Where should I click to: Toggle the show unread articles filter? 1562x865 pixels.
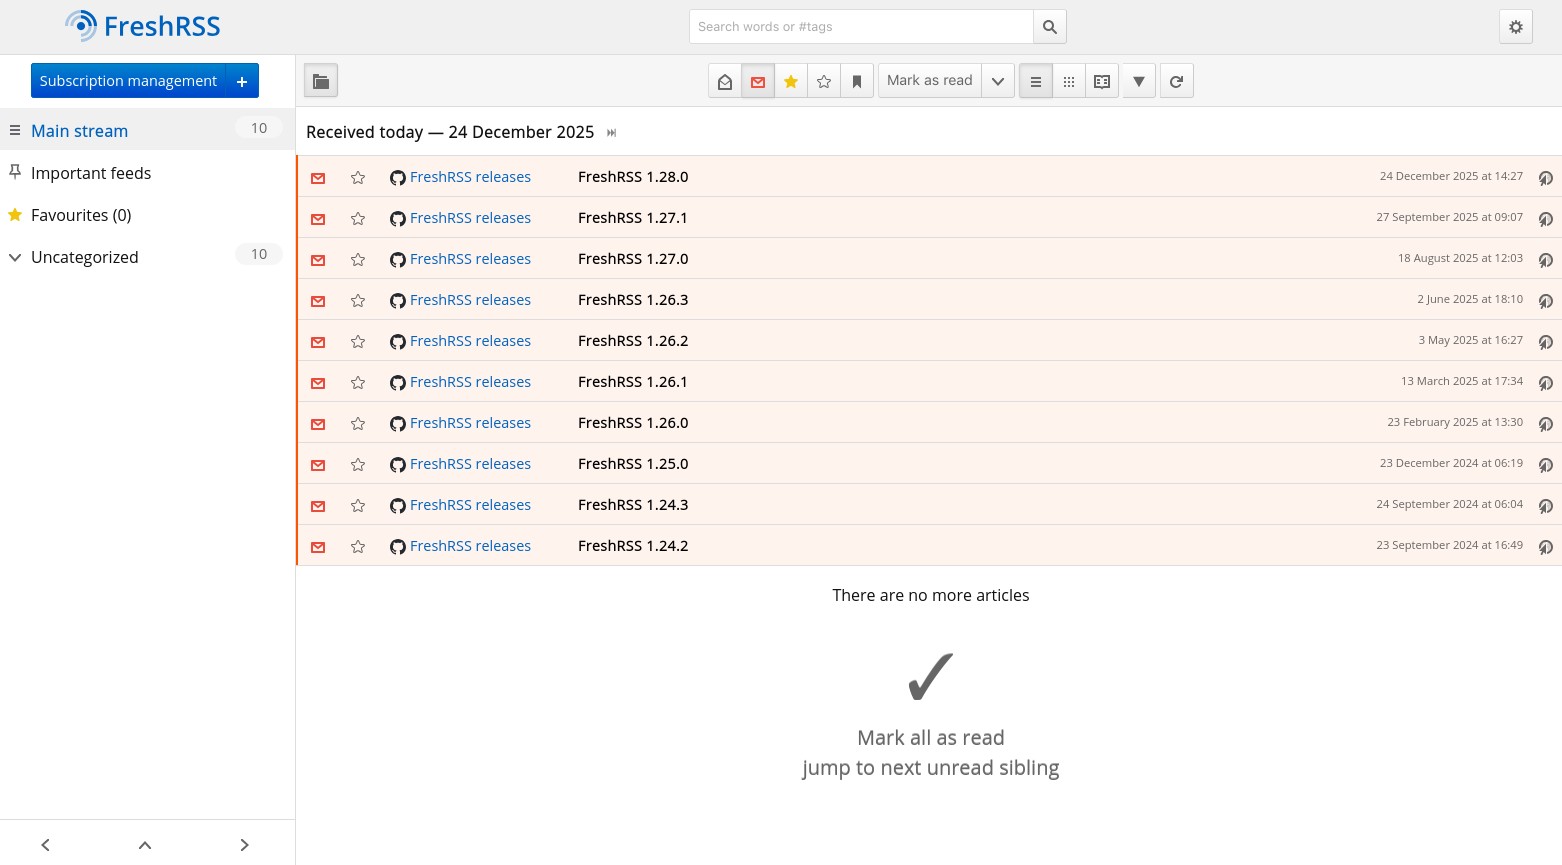[758, 81]
